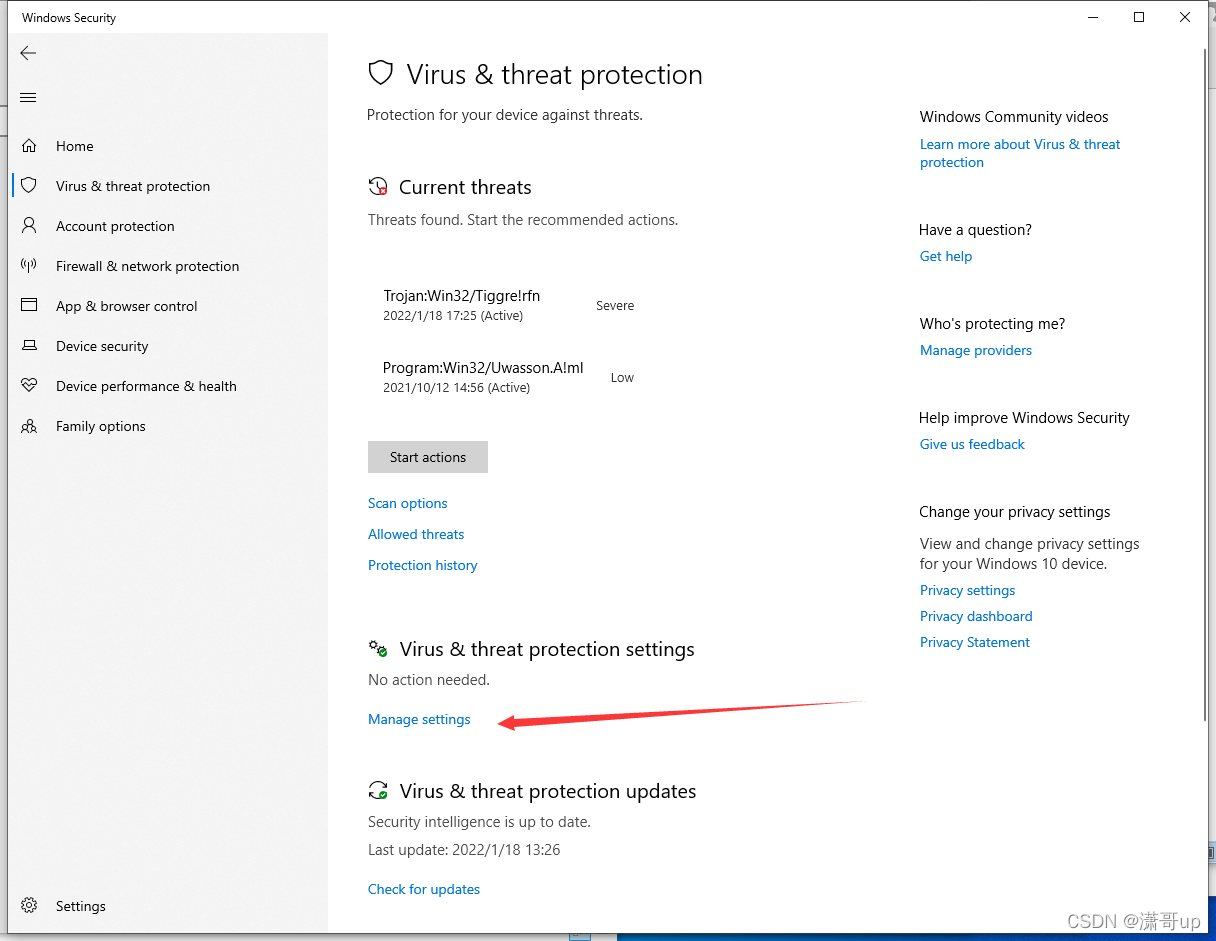The height and width of the screenshot is (941, 1216).
Task: Click the Manage settings link
Action: point(419,719)
